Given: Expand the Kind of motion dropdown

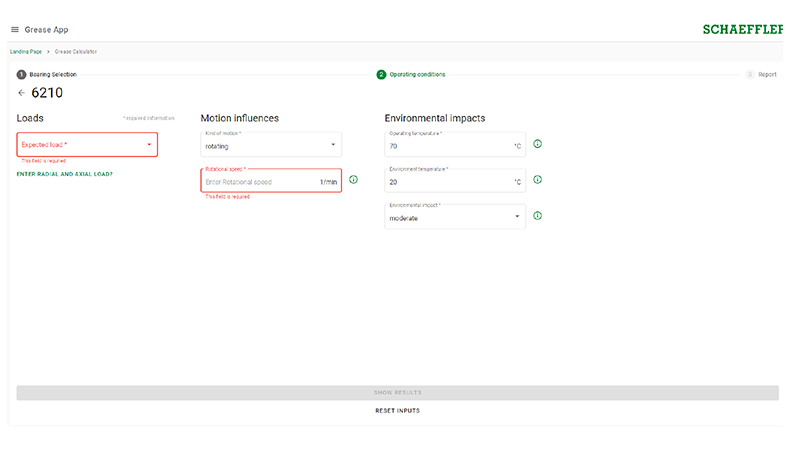Looking at the screenshot, I should coord(271,145).
